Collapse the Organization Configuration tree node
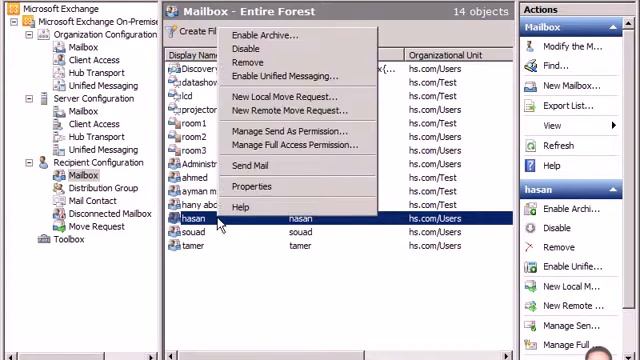The height and width of the screenshot is (360, 640). coord(29,35)
